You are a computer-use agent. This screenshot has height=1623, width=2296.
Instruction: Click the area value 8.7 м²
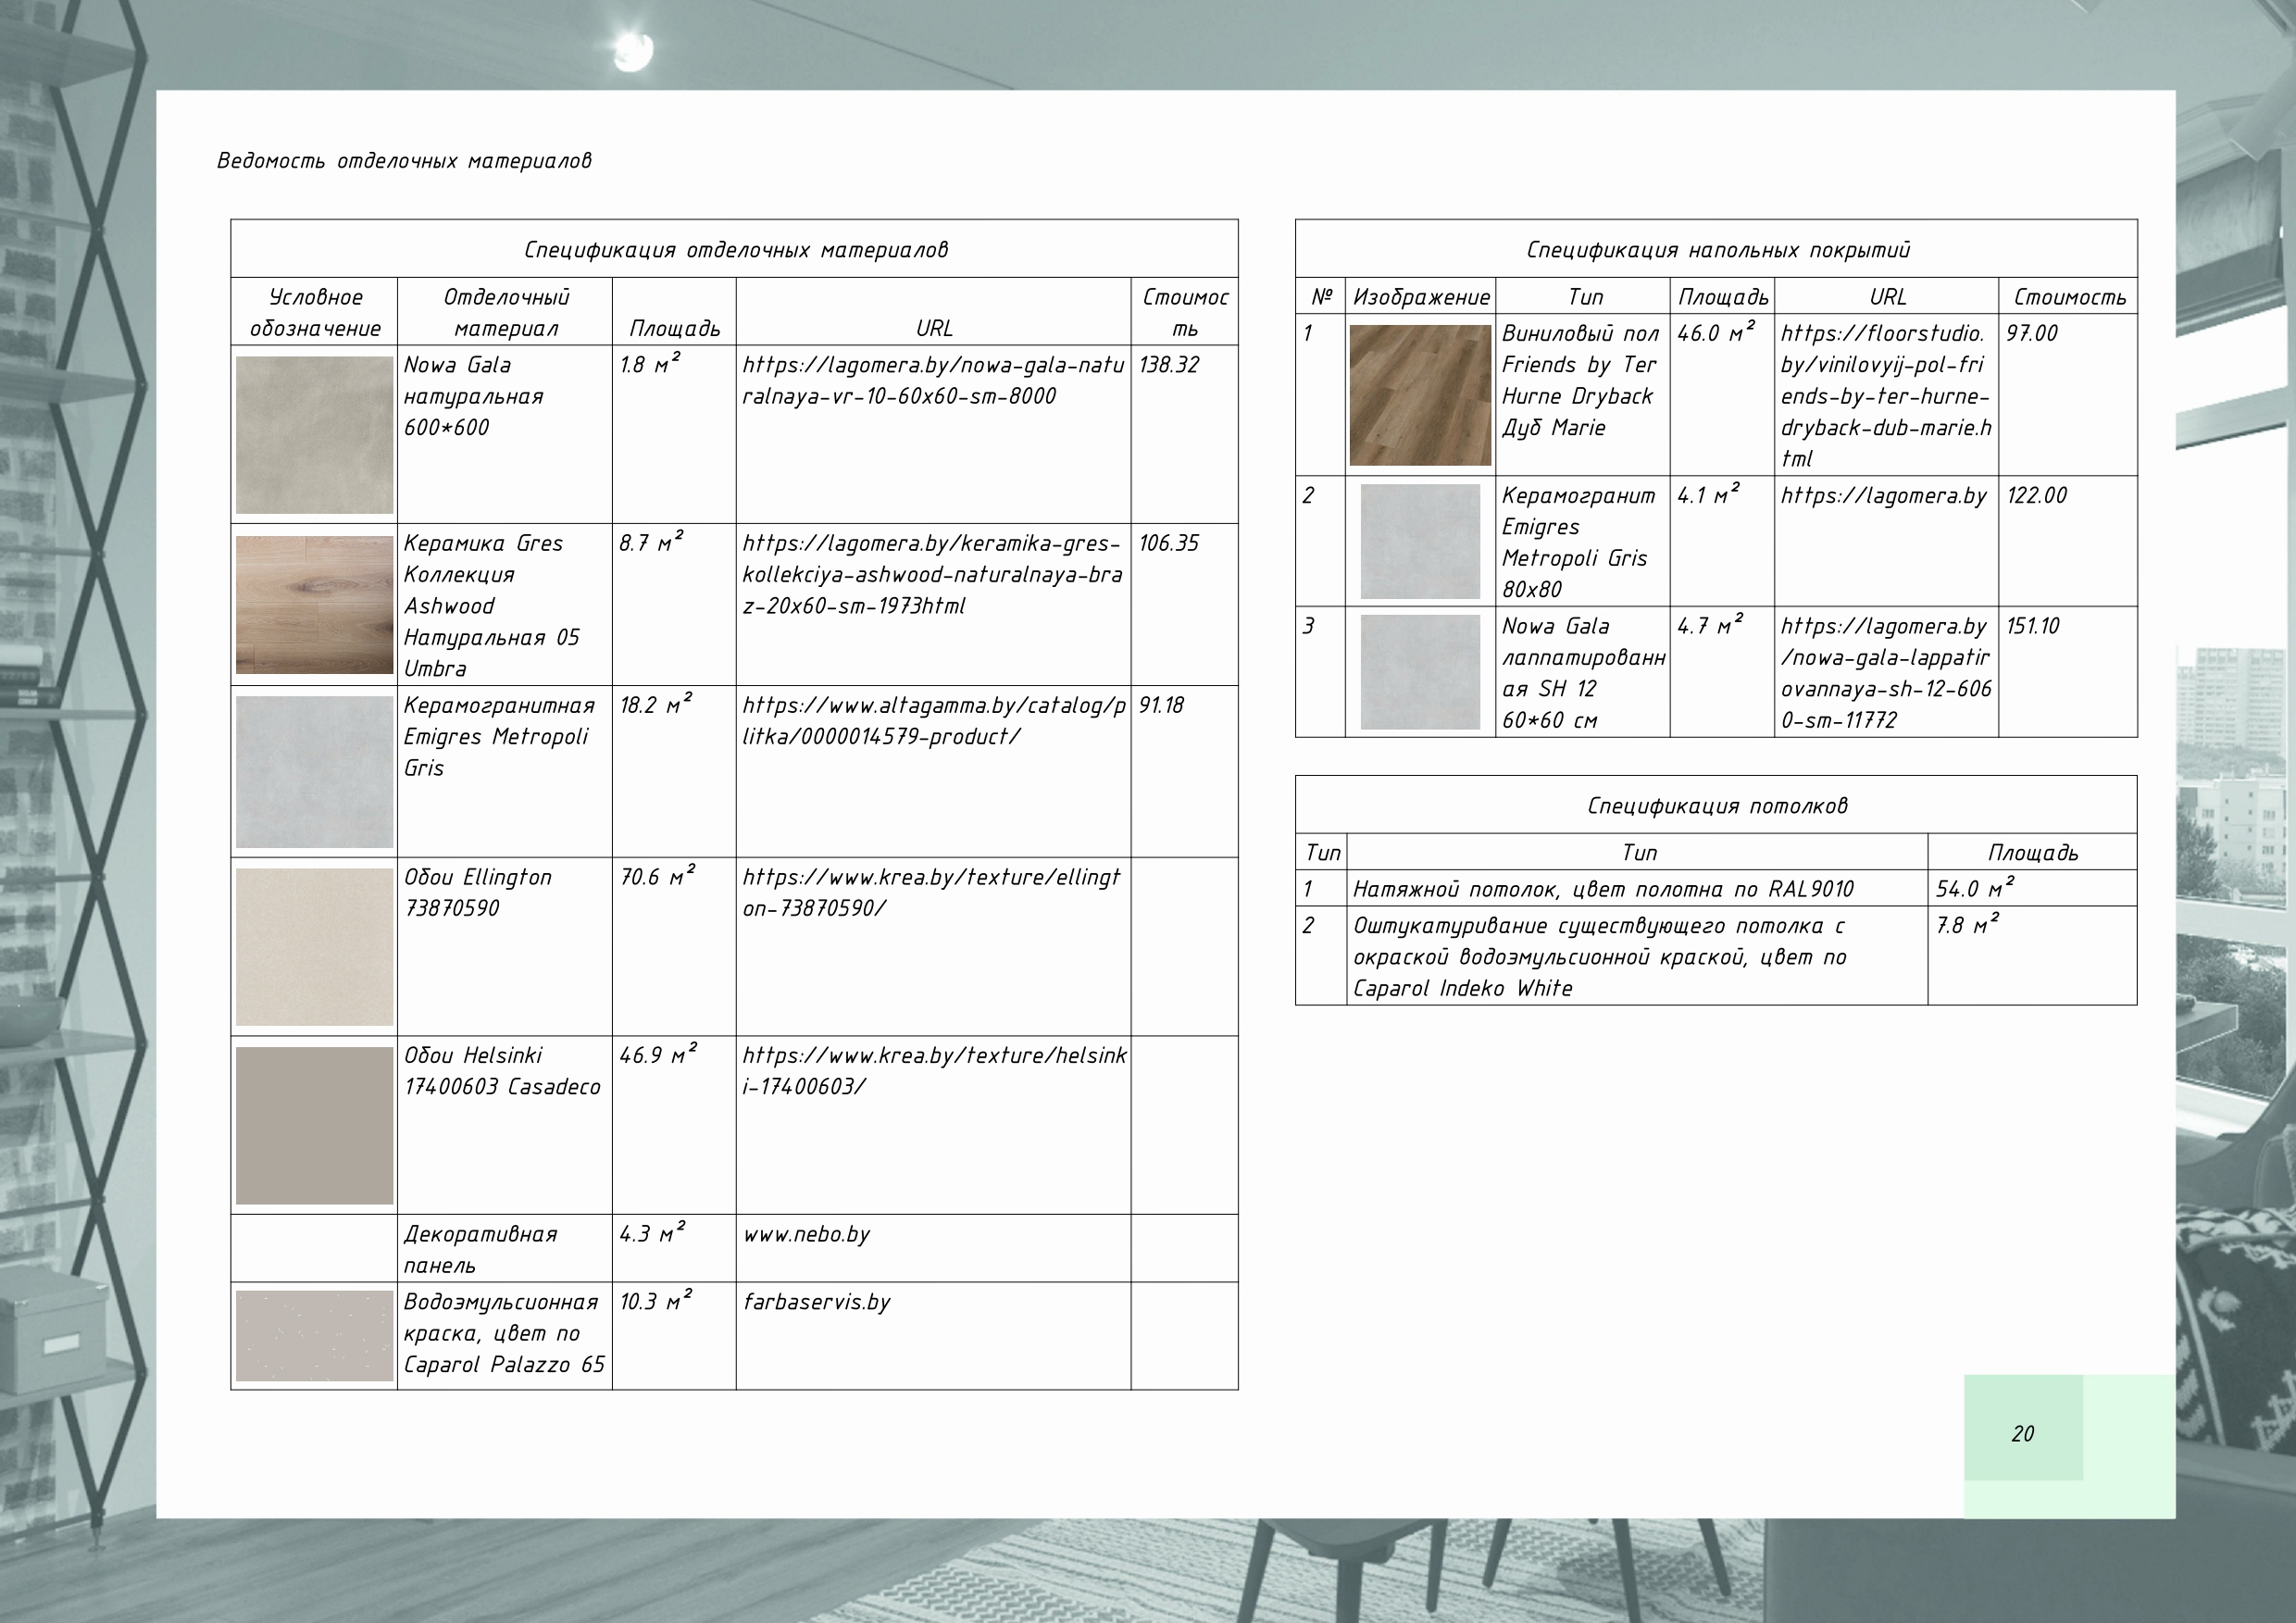click(x=651, y=541)
